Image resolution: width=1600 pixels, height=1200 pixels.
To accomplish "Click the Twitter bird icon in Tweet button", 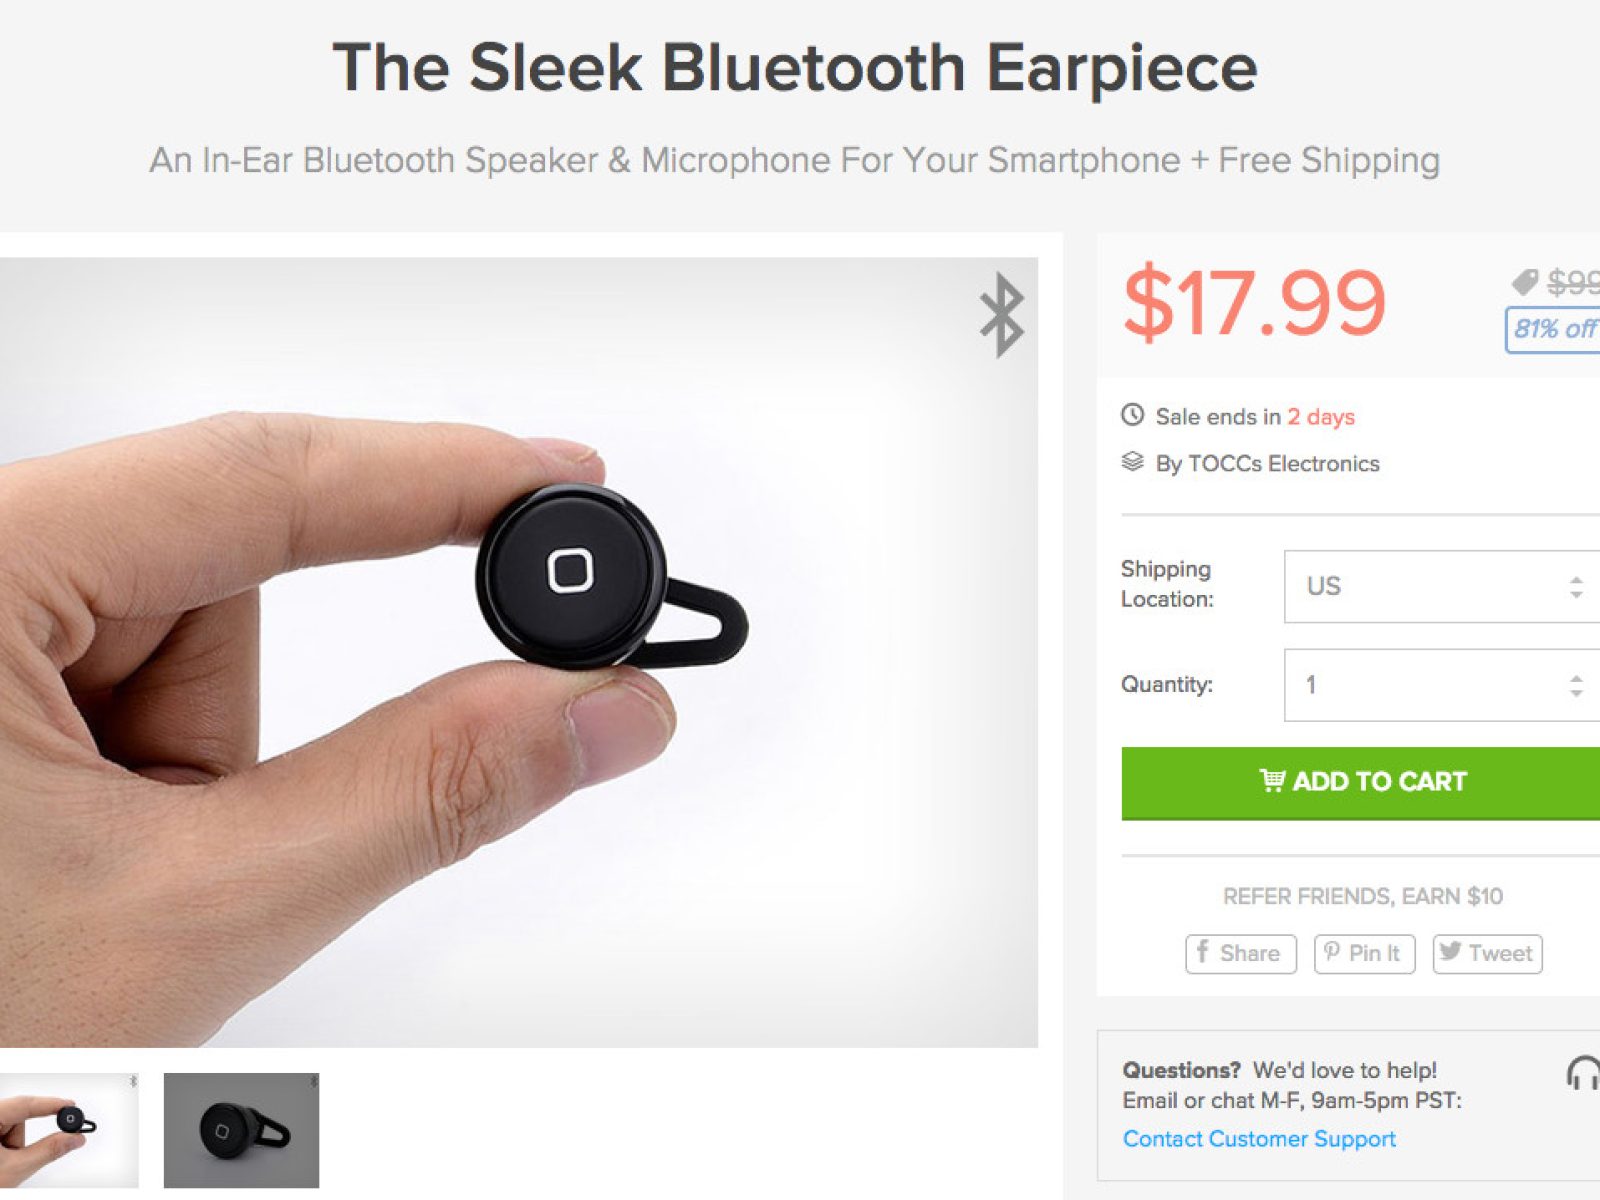I will coord(1451,952).
